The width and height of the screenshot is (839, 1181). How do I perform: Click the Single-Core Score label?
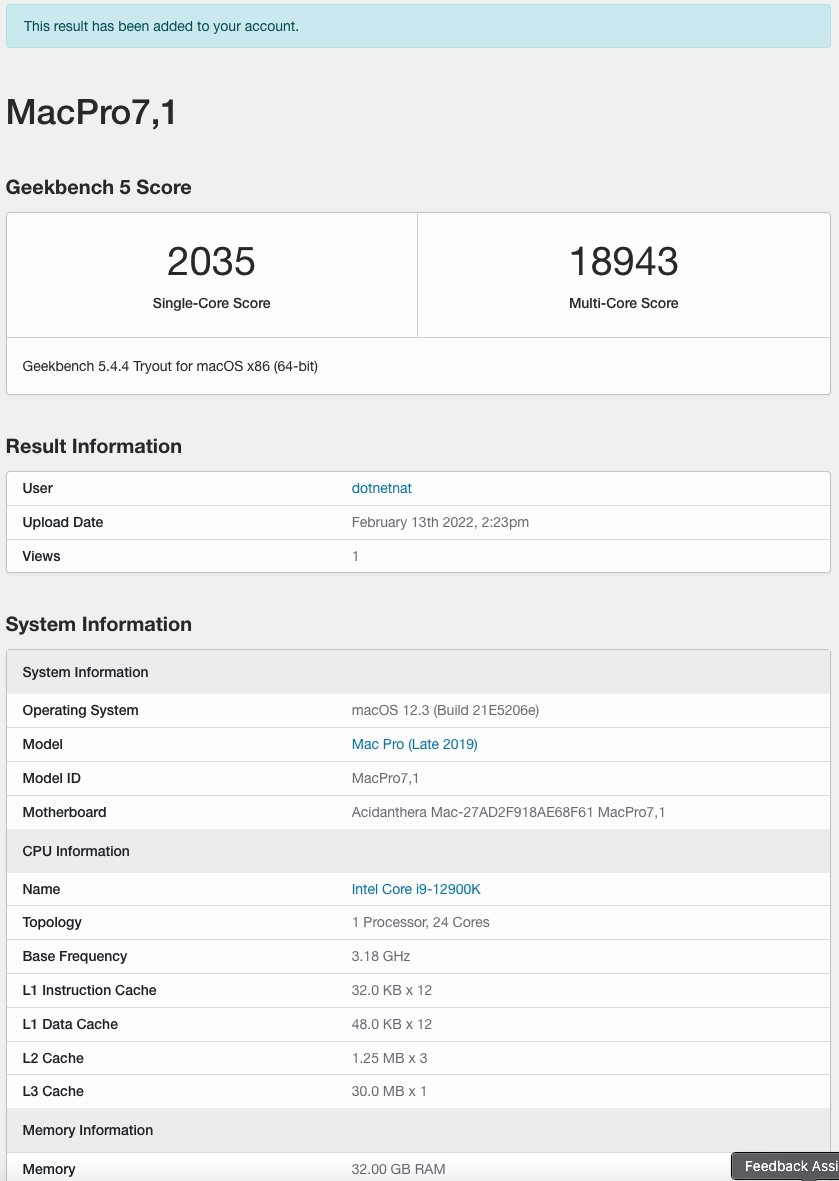click(212, 303)
